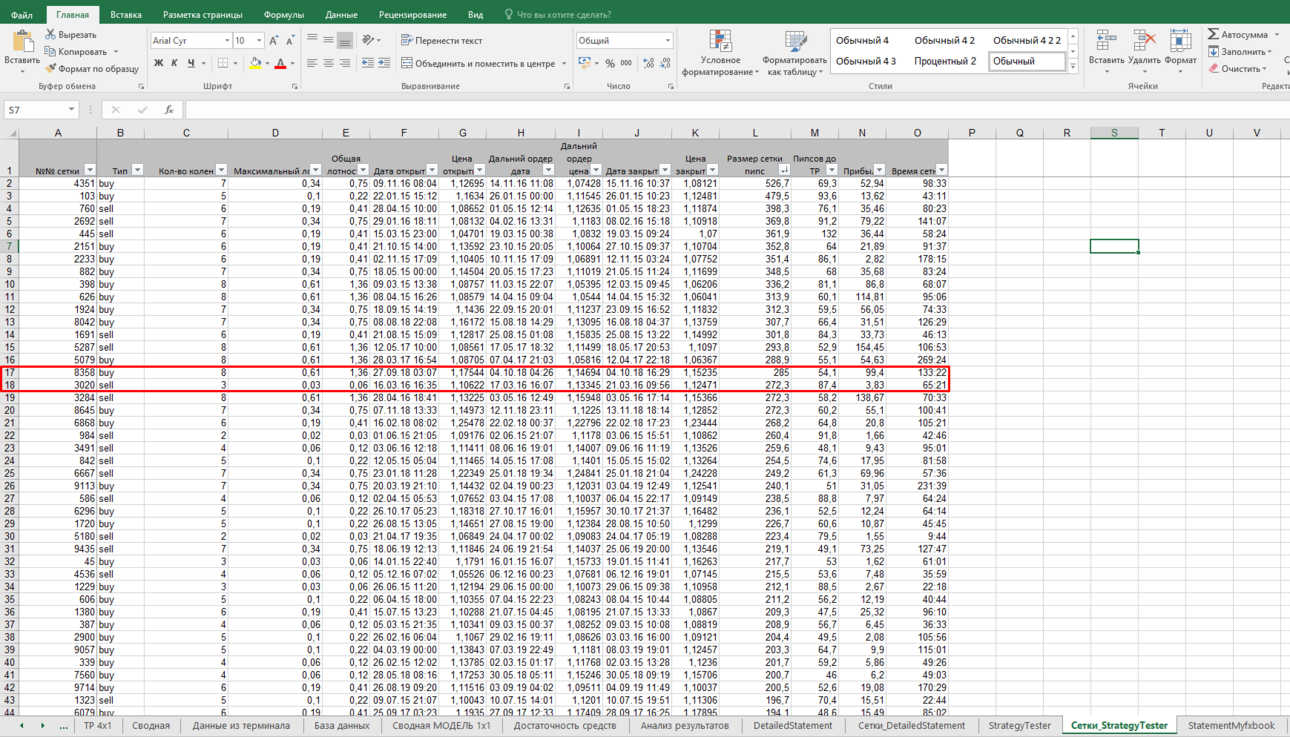1290x737 pixels.
Task: Apply the Процентный 2 cell style
Action: tap(945, 61)
